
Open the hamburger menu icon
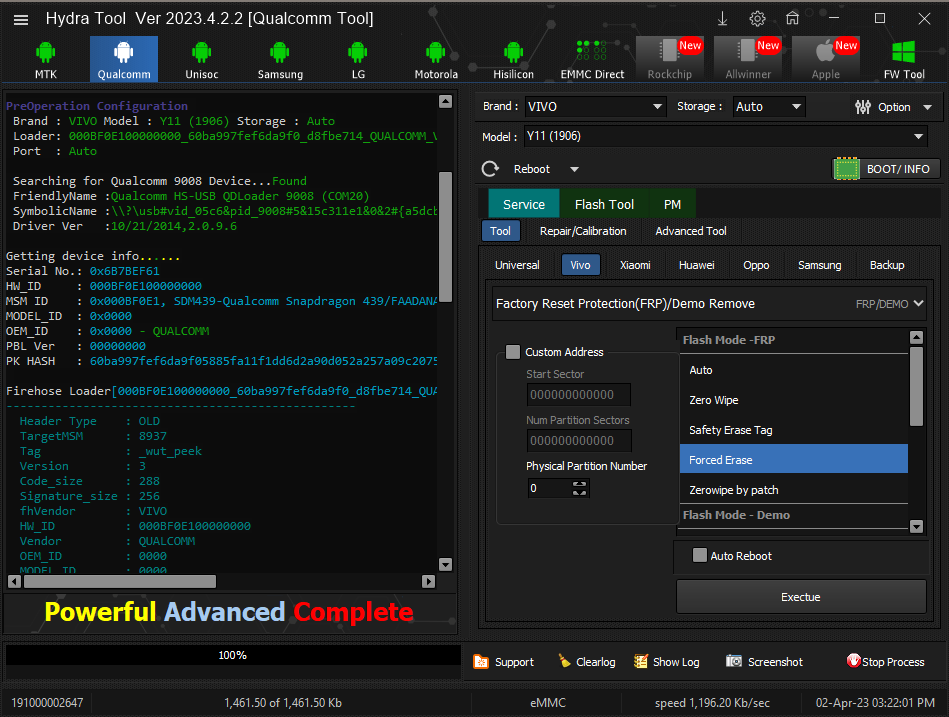click(x=21, y=20)
